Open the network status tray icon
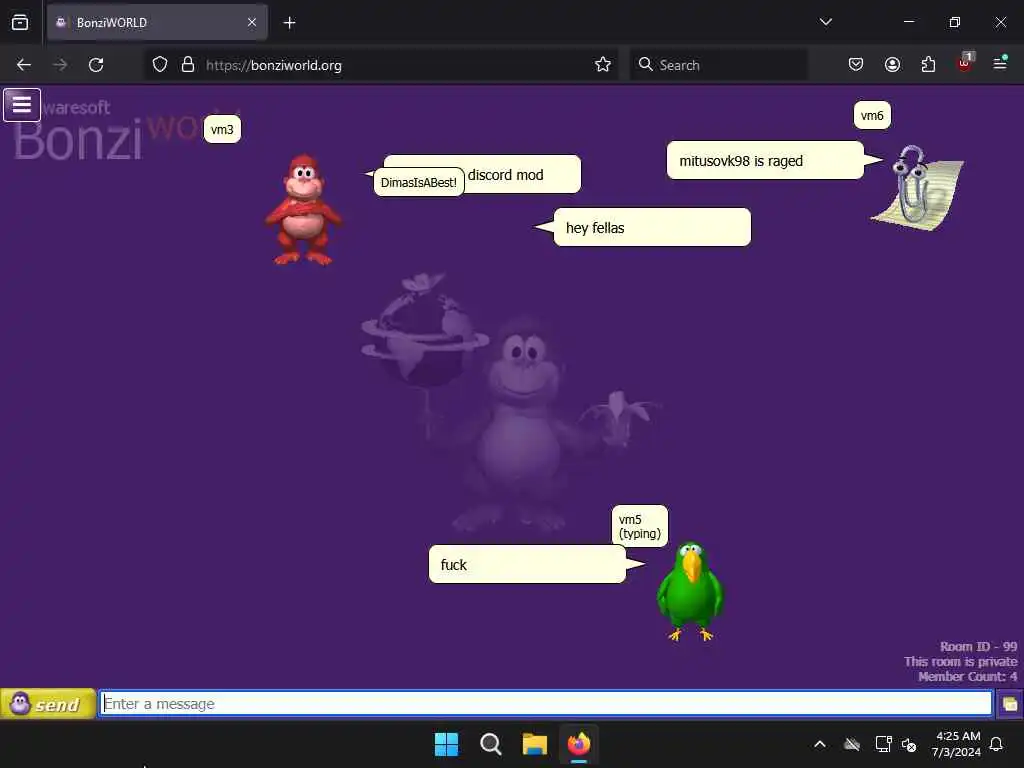The image size is (1024, 768). (884, 744)
